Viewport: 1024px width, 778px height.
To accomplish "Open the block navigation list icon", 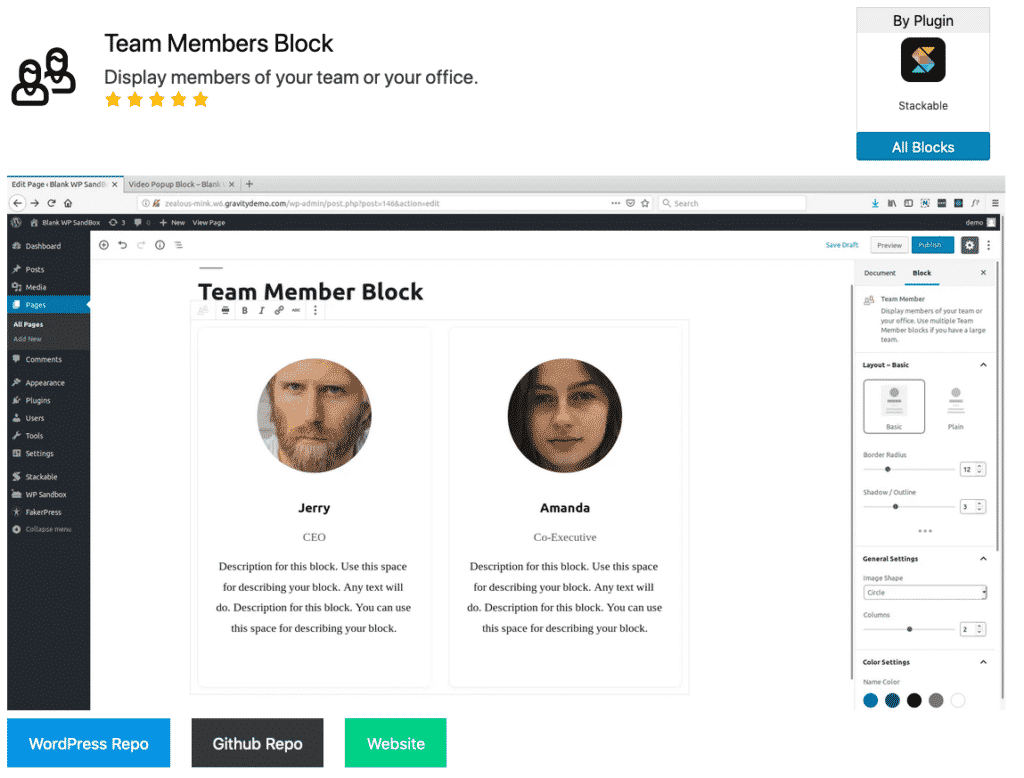I will 178,245.
